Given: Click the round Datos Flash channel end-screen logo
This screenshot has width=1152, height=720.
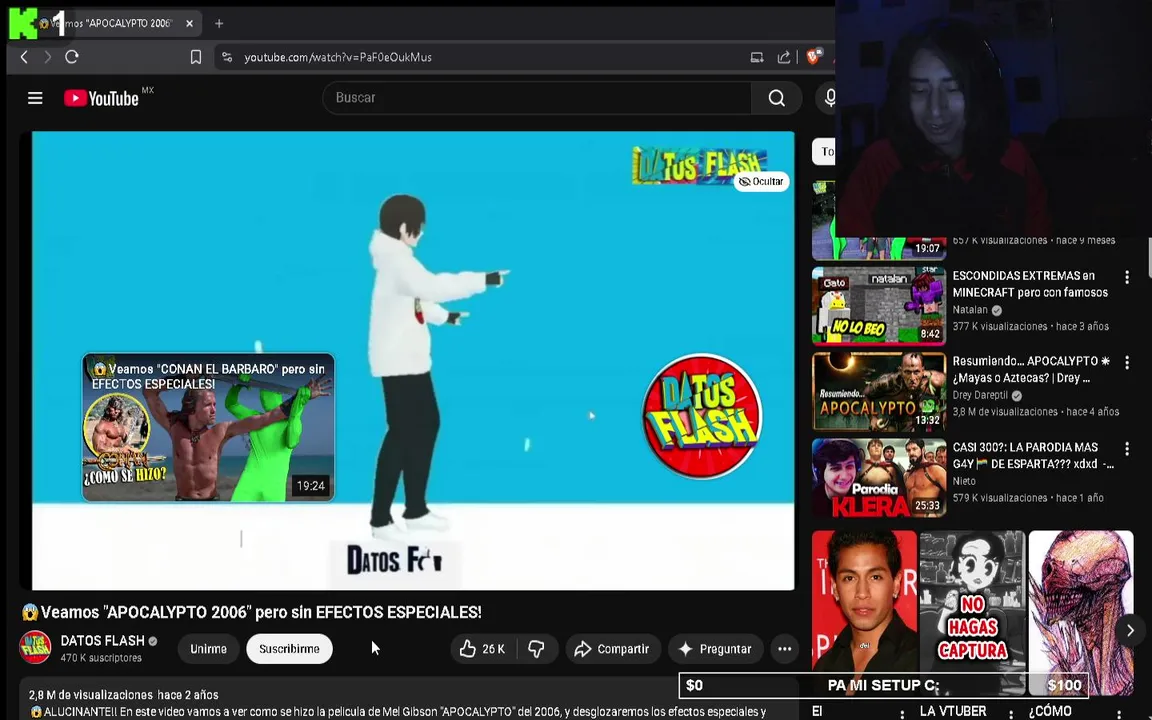Looking at the screenshot, I should [x=702, y=416].
